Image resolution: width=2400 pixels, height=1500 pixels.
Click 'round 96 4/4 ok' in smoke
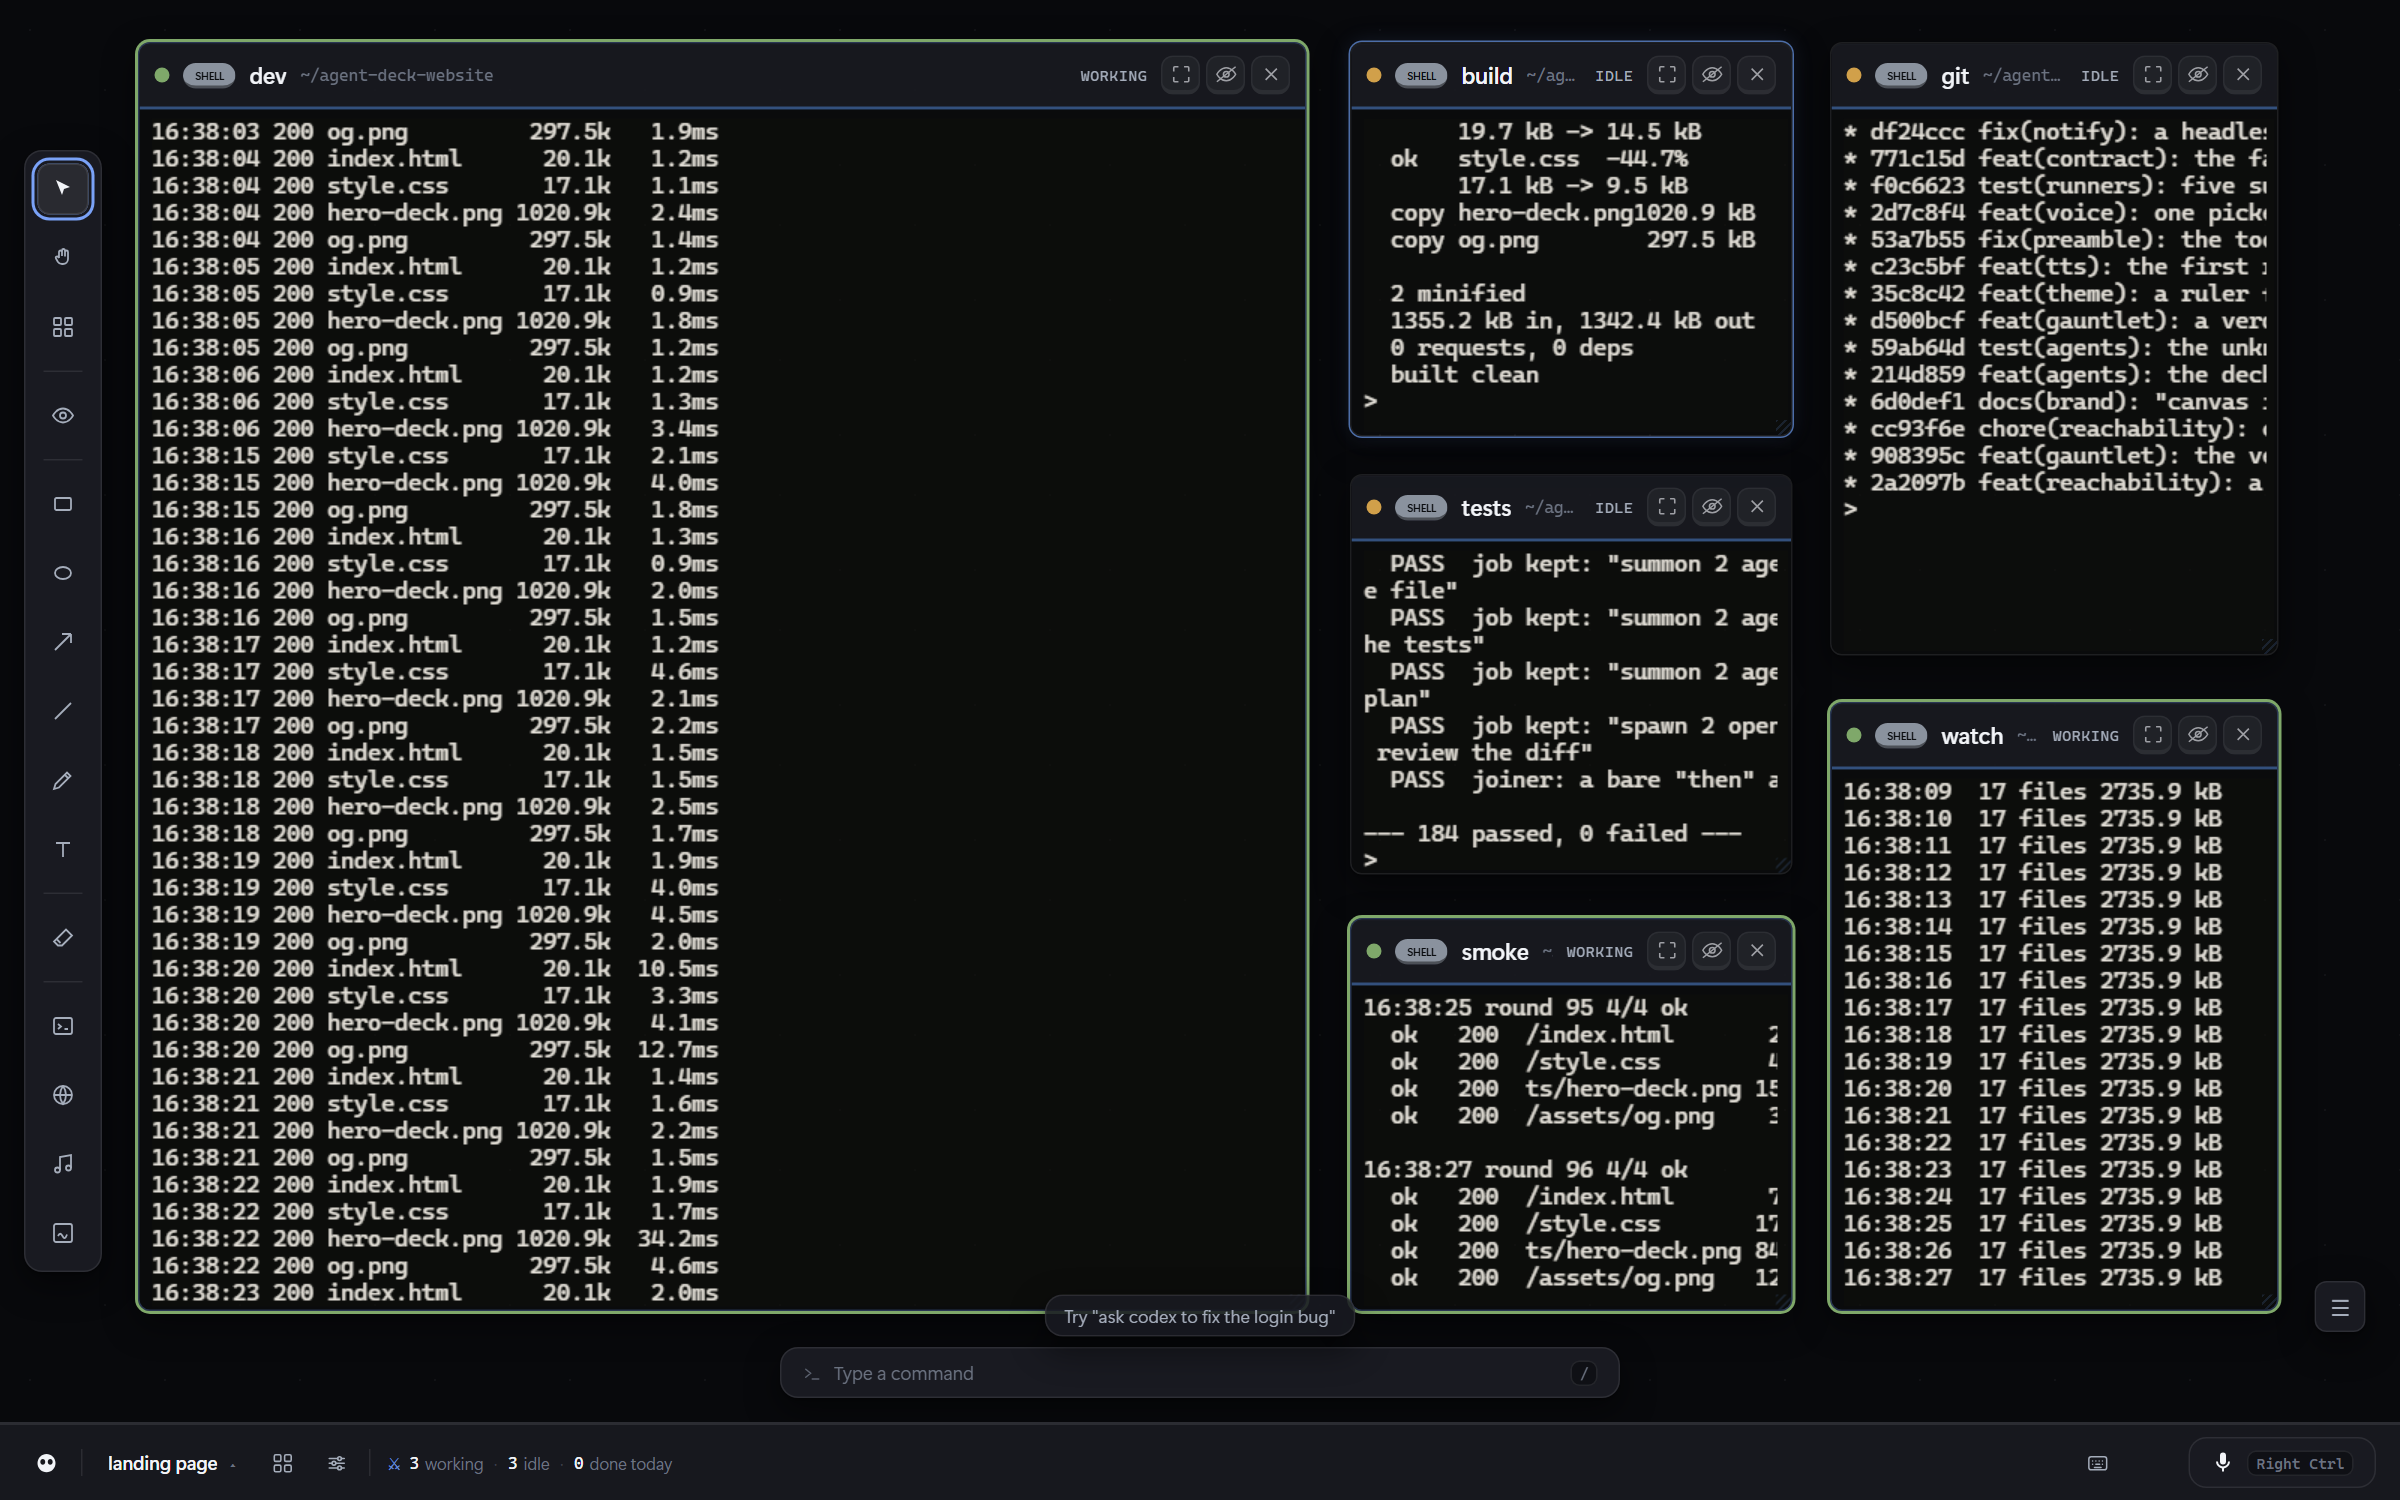coord(1586,1169)
